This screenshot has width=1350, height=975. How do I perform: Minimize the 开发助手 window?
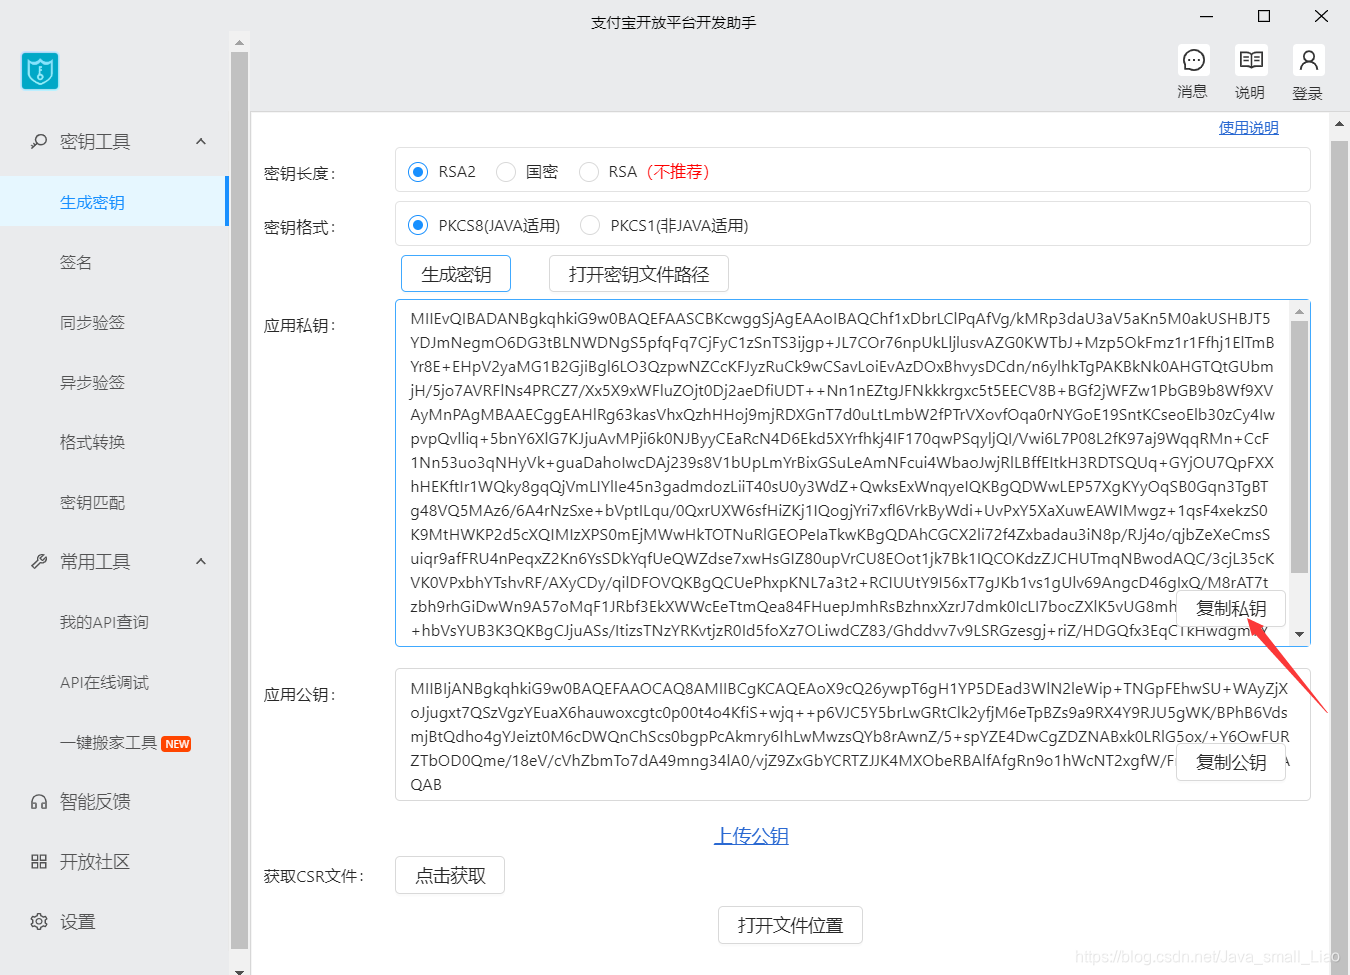(x=1206, y=16)
